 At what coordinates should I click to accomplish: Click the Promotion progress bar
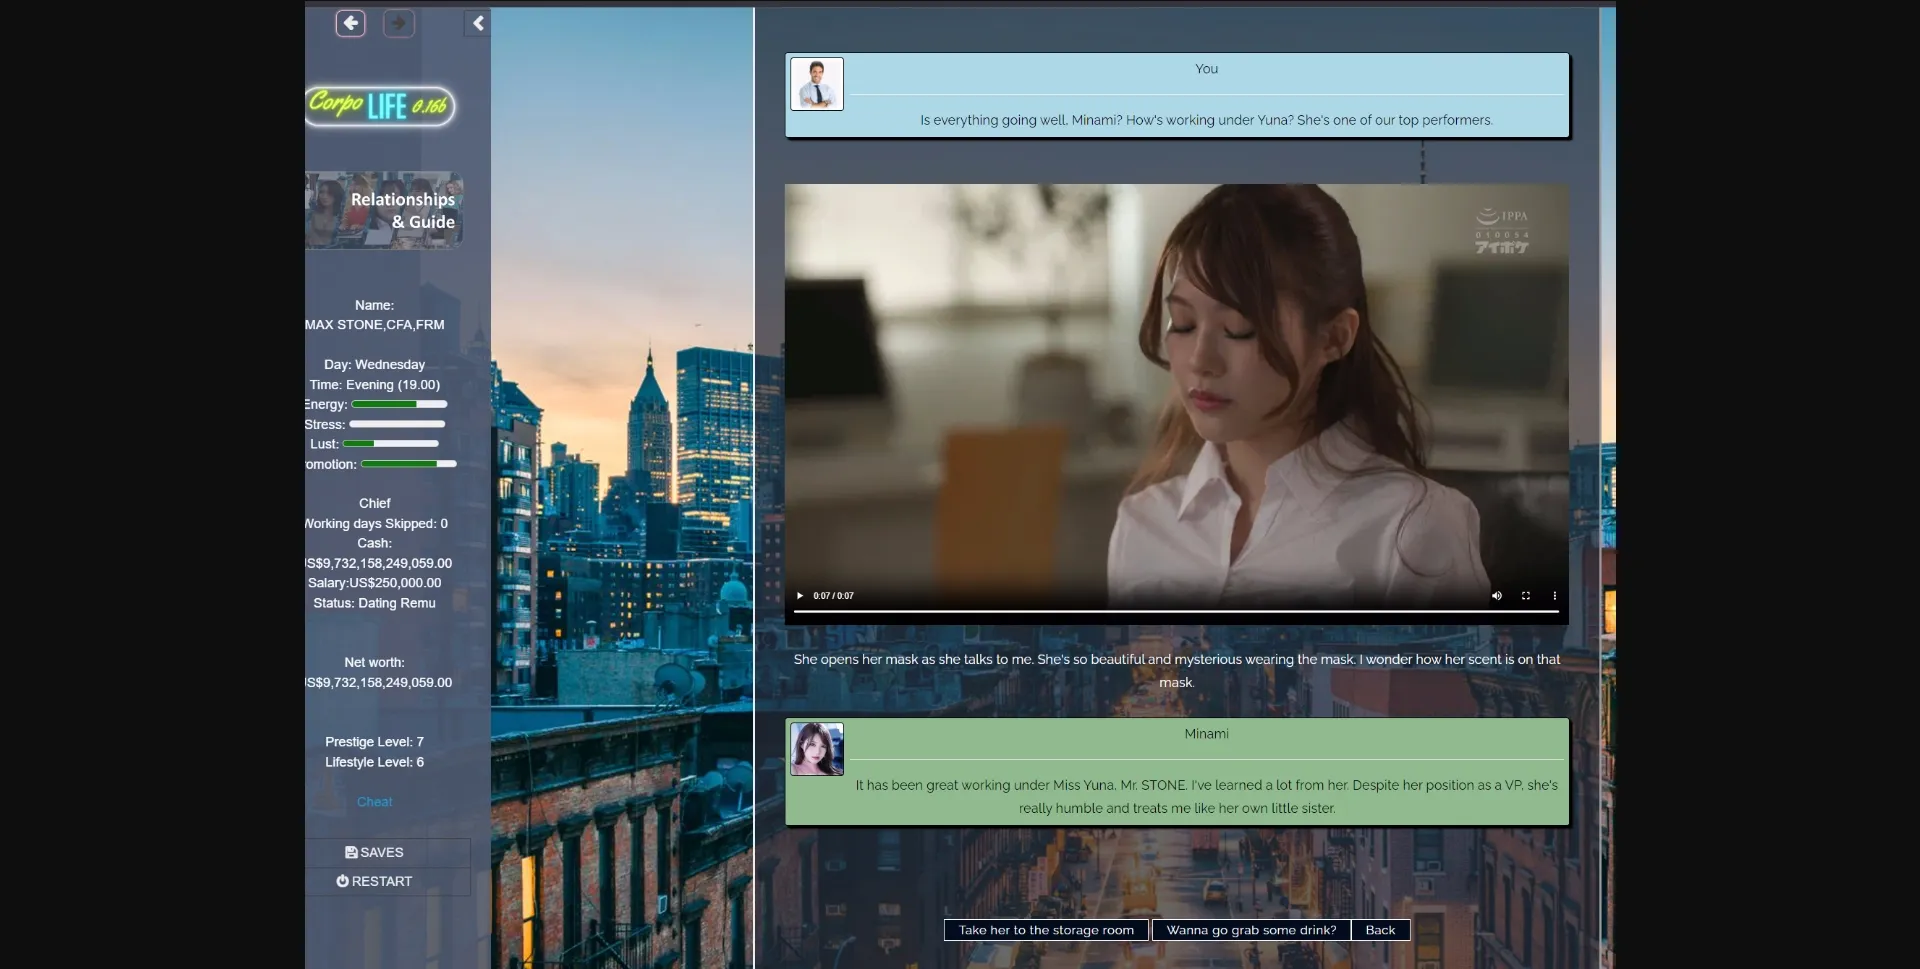(x=408, y=464)
